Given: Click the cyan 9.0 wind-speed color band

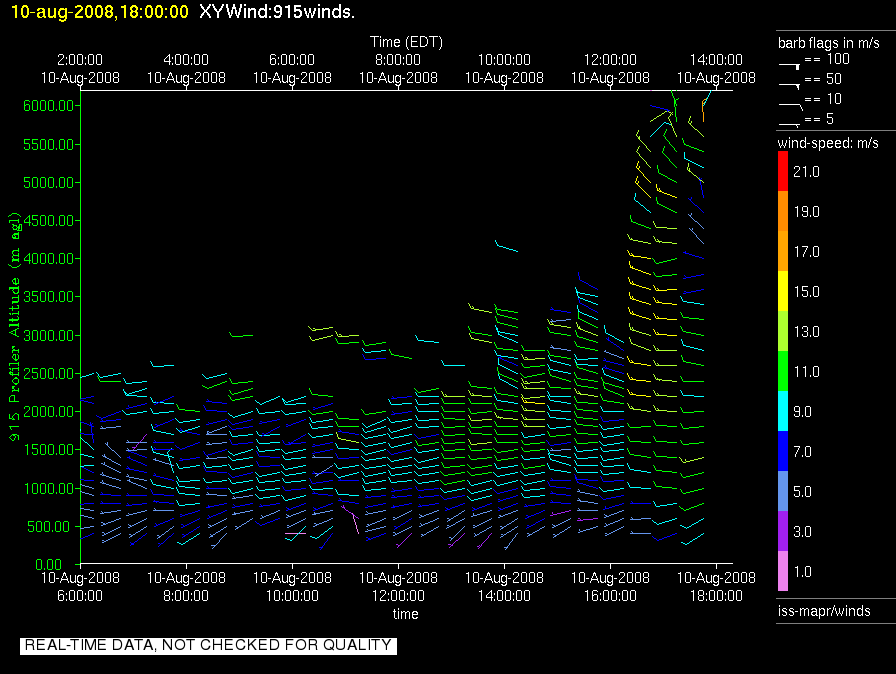Looking at the screenshot, I should pyautogui.click(x=783, y=411).
